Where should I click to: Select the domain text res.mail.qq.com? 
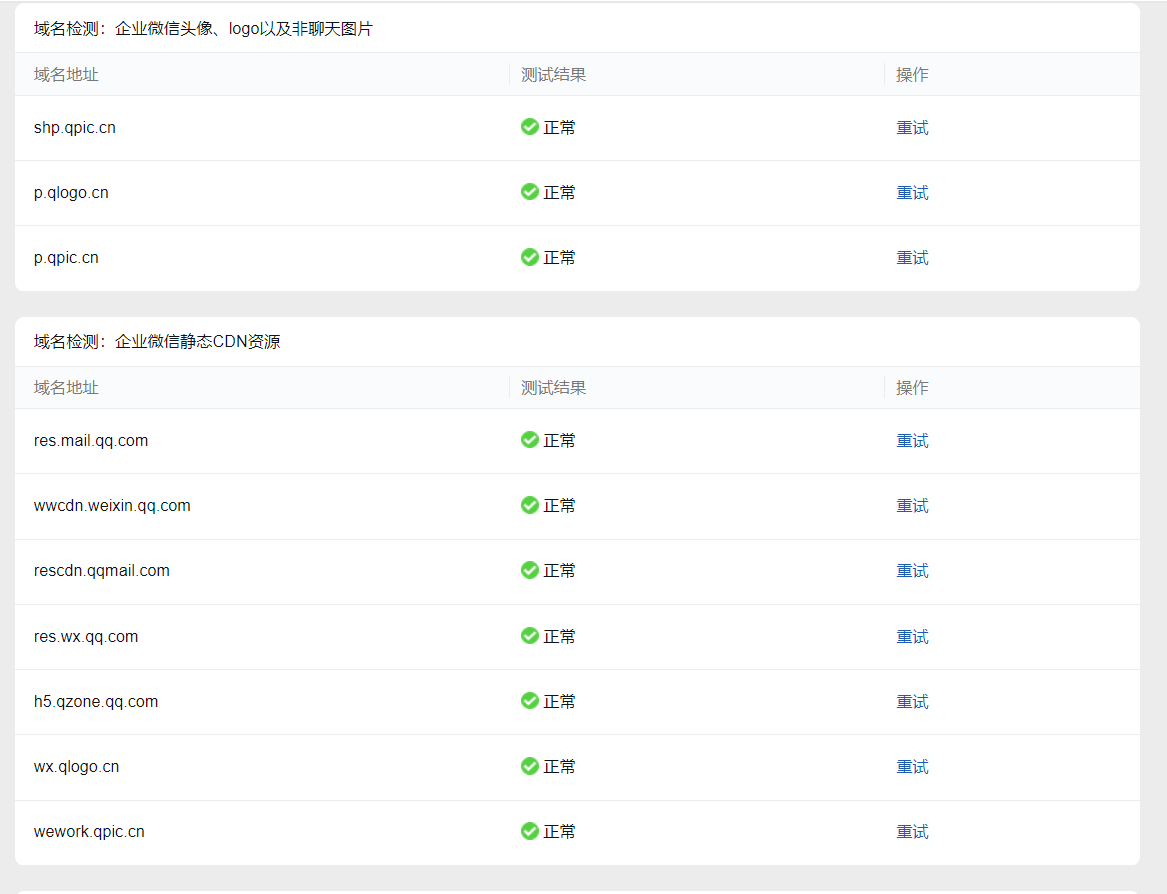(x=91, y=441)
